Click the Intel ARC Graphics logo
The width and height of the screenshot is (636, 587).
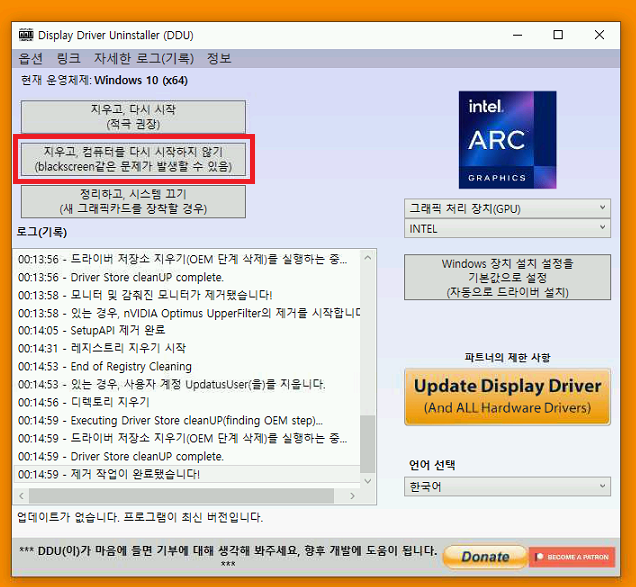point(507,140)
